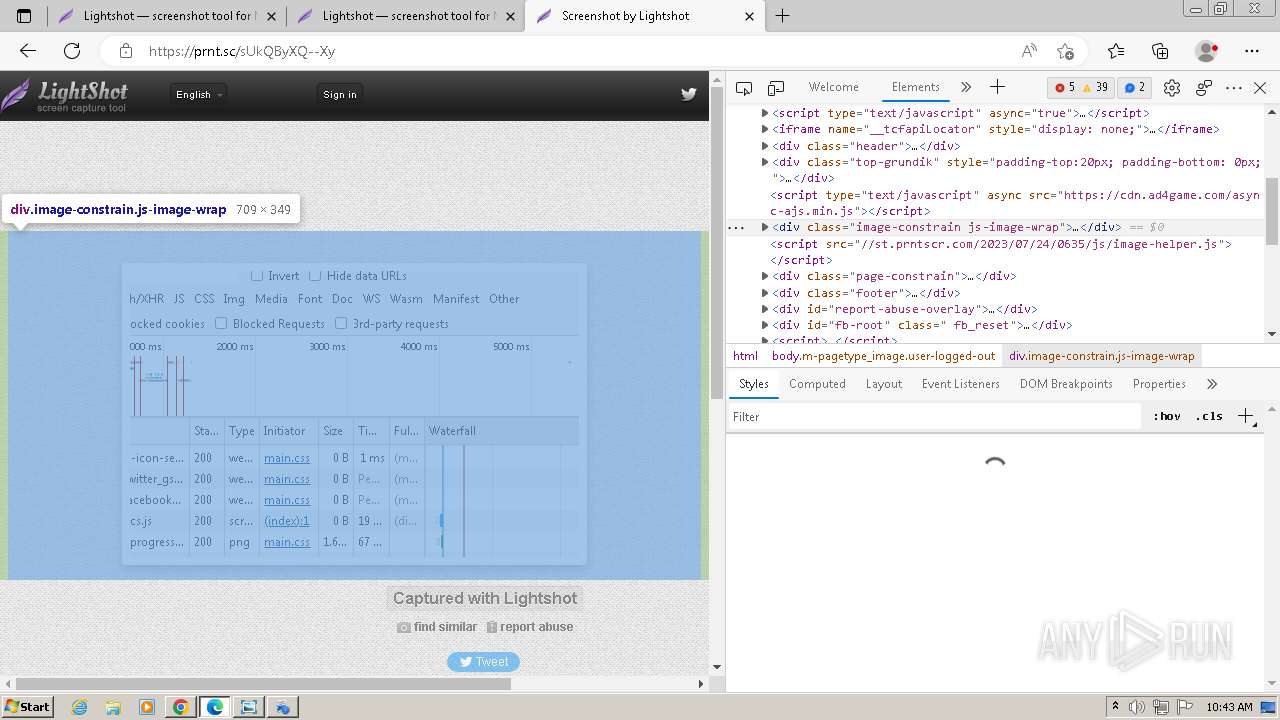Click the Styles filter input field
The width and height of the screenshot is (1280, 720).
(x=934, y=417)
